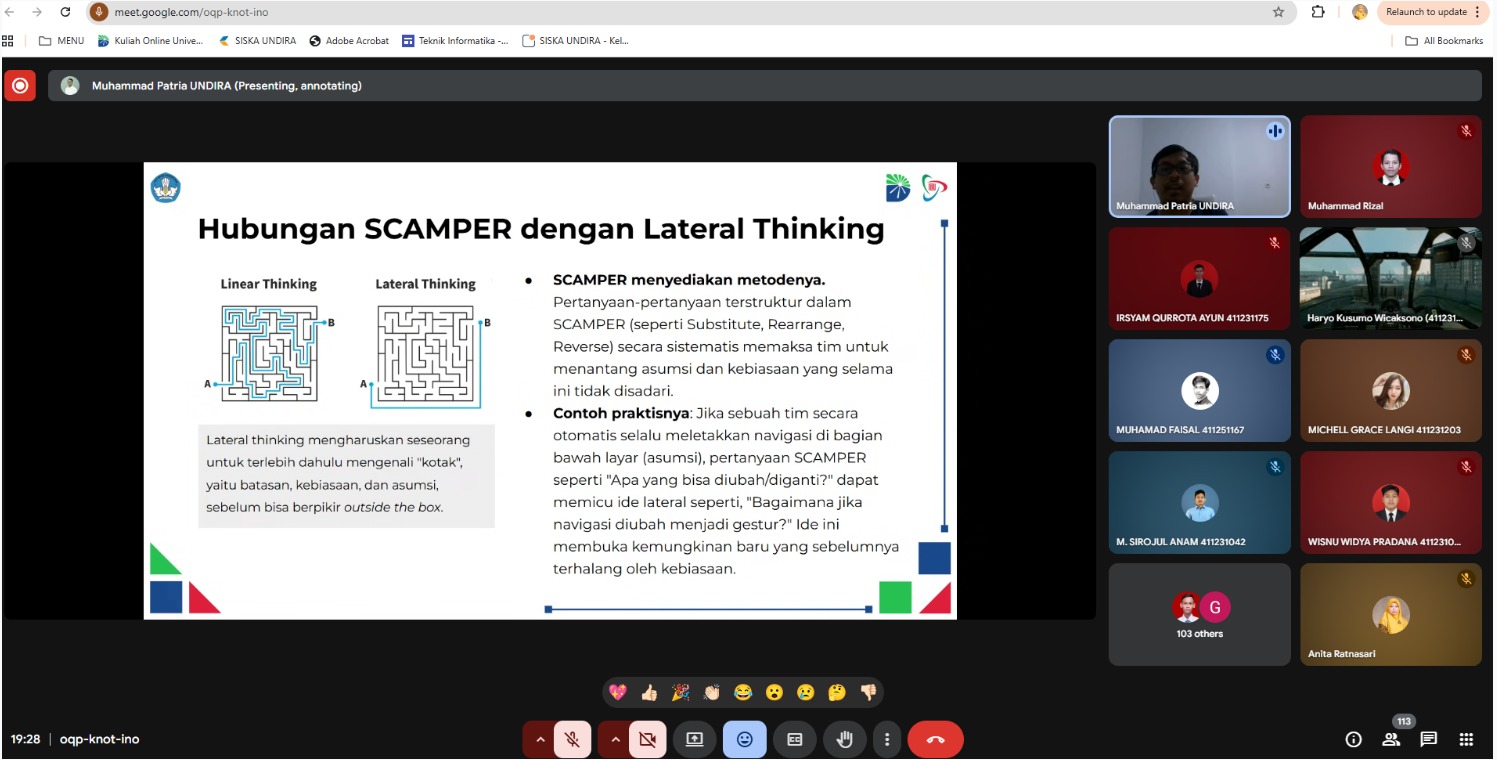1497x760 pixels.
Task: Select Muhammad Patria UNDIRA video tile
Action: pos(1199,167)
